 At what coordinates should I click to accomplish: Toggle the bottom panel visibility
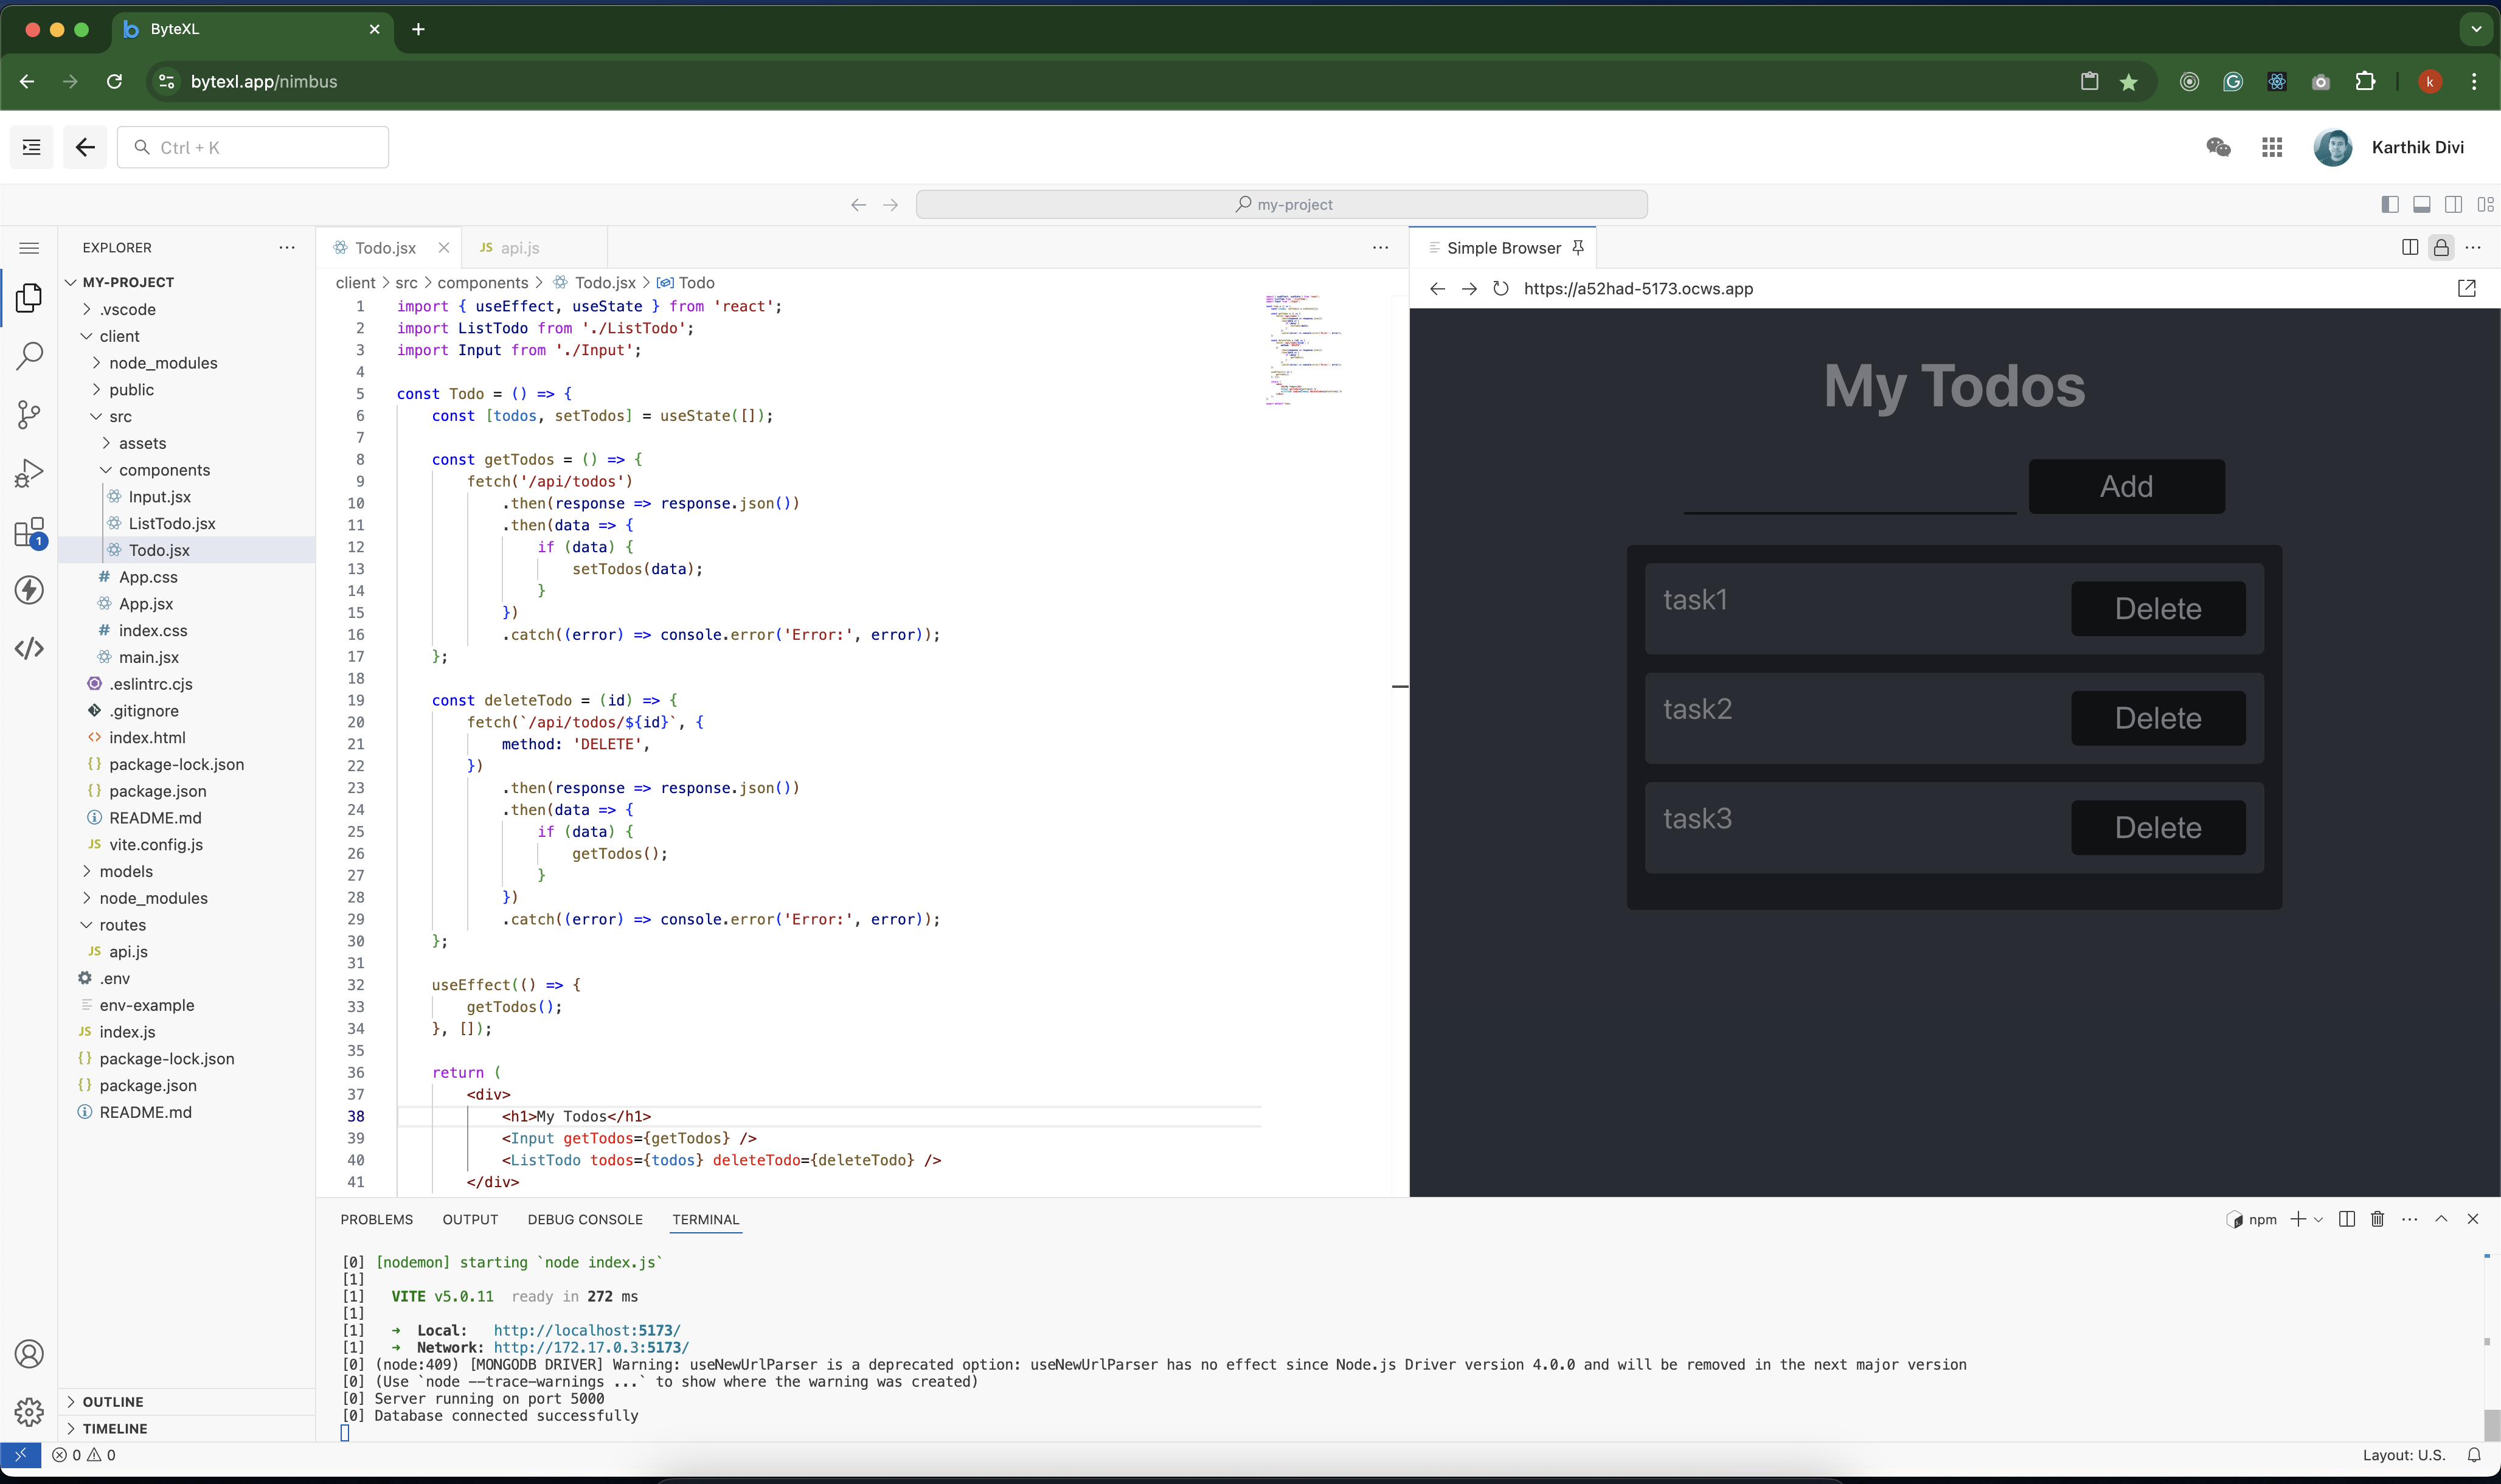2421,204
